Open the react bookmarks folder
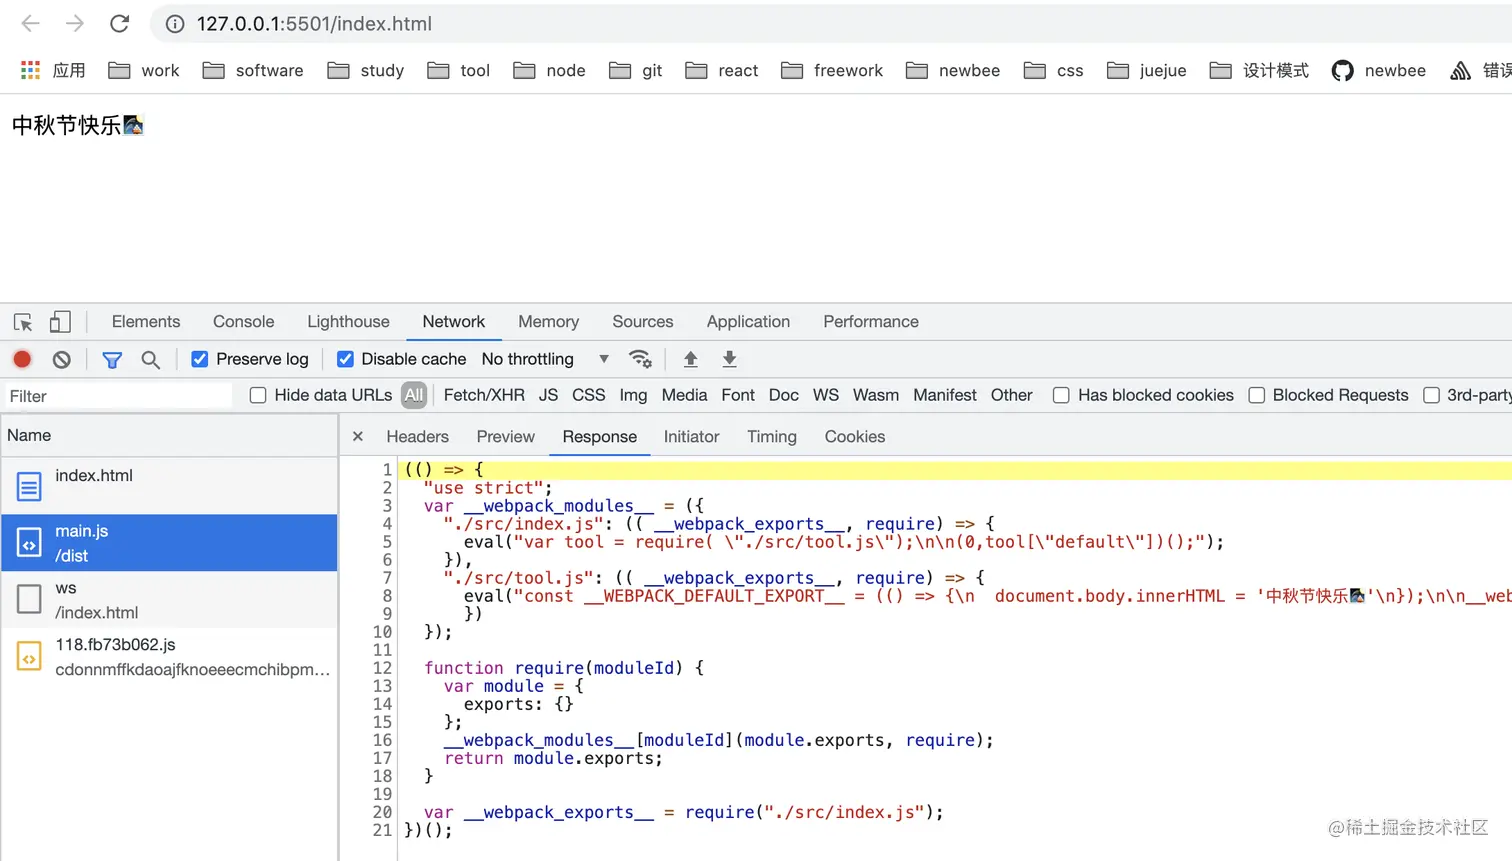 click(722, 70)
